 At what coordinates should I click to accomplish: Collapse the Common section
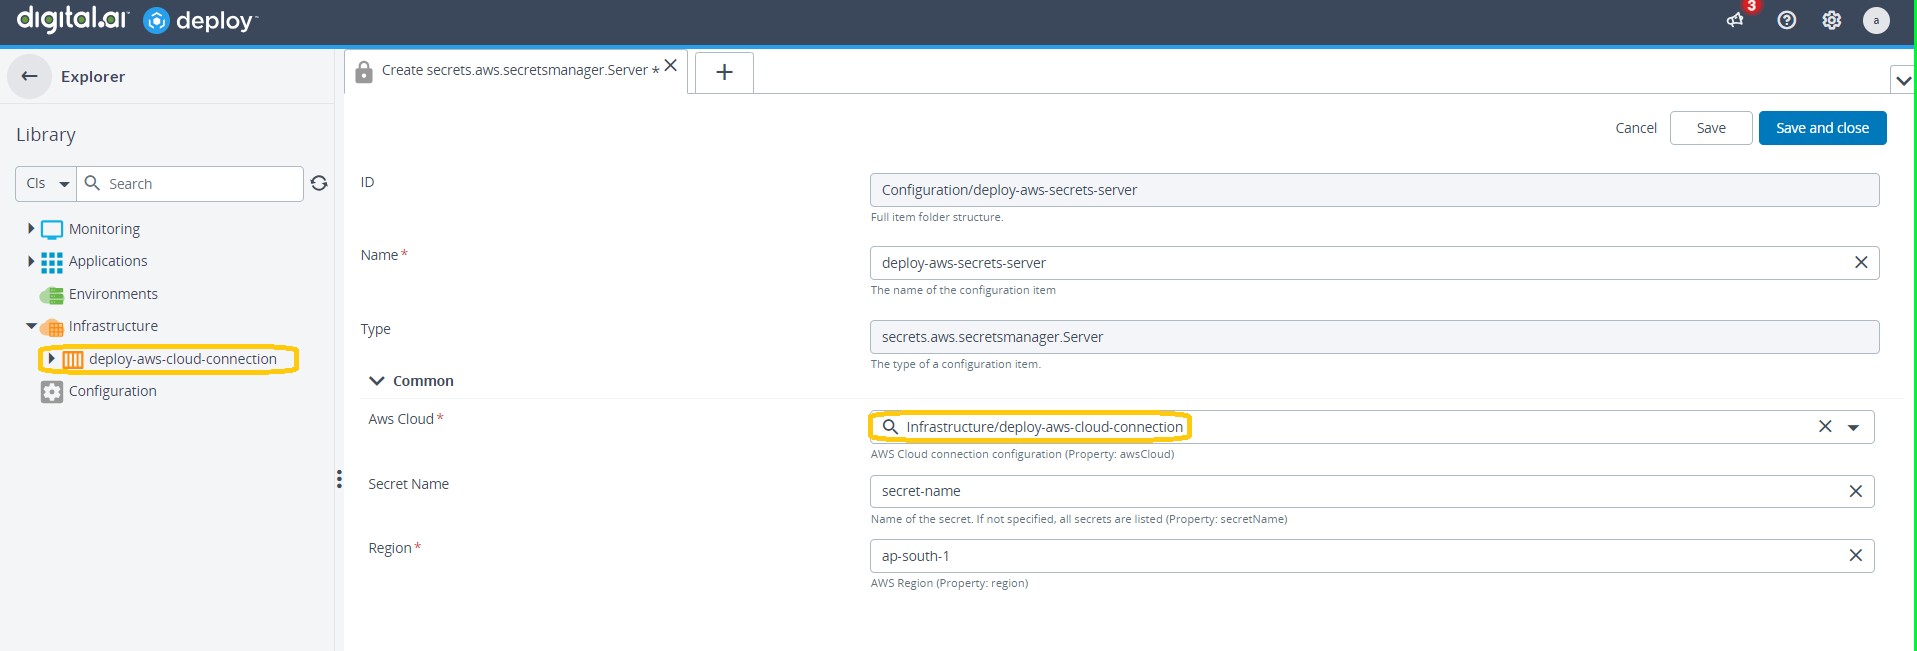(377, 381)
